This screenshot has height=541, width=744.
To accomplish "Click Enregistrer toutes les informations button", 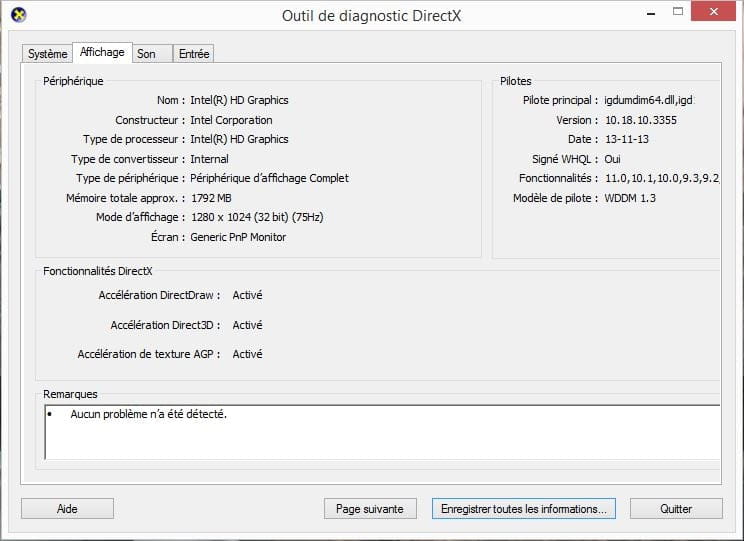I will (524, 509).
